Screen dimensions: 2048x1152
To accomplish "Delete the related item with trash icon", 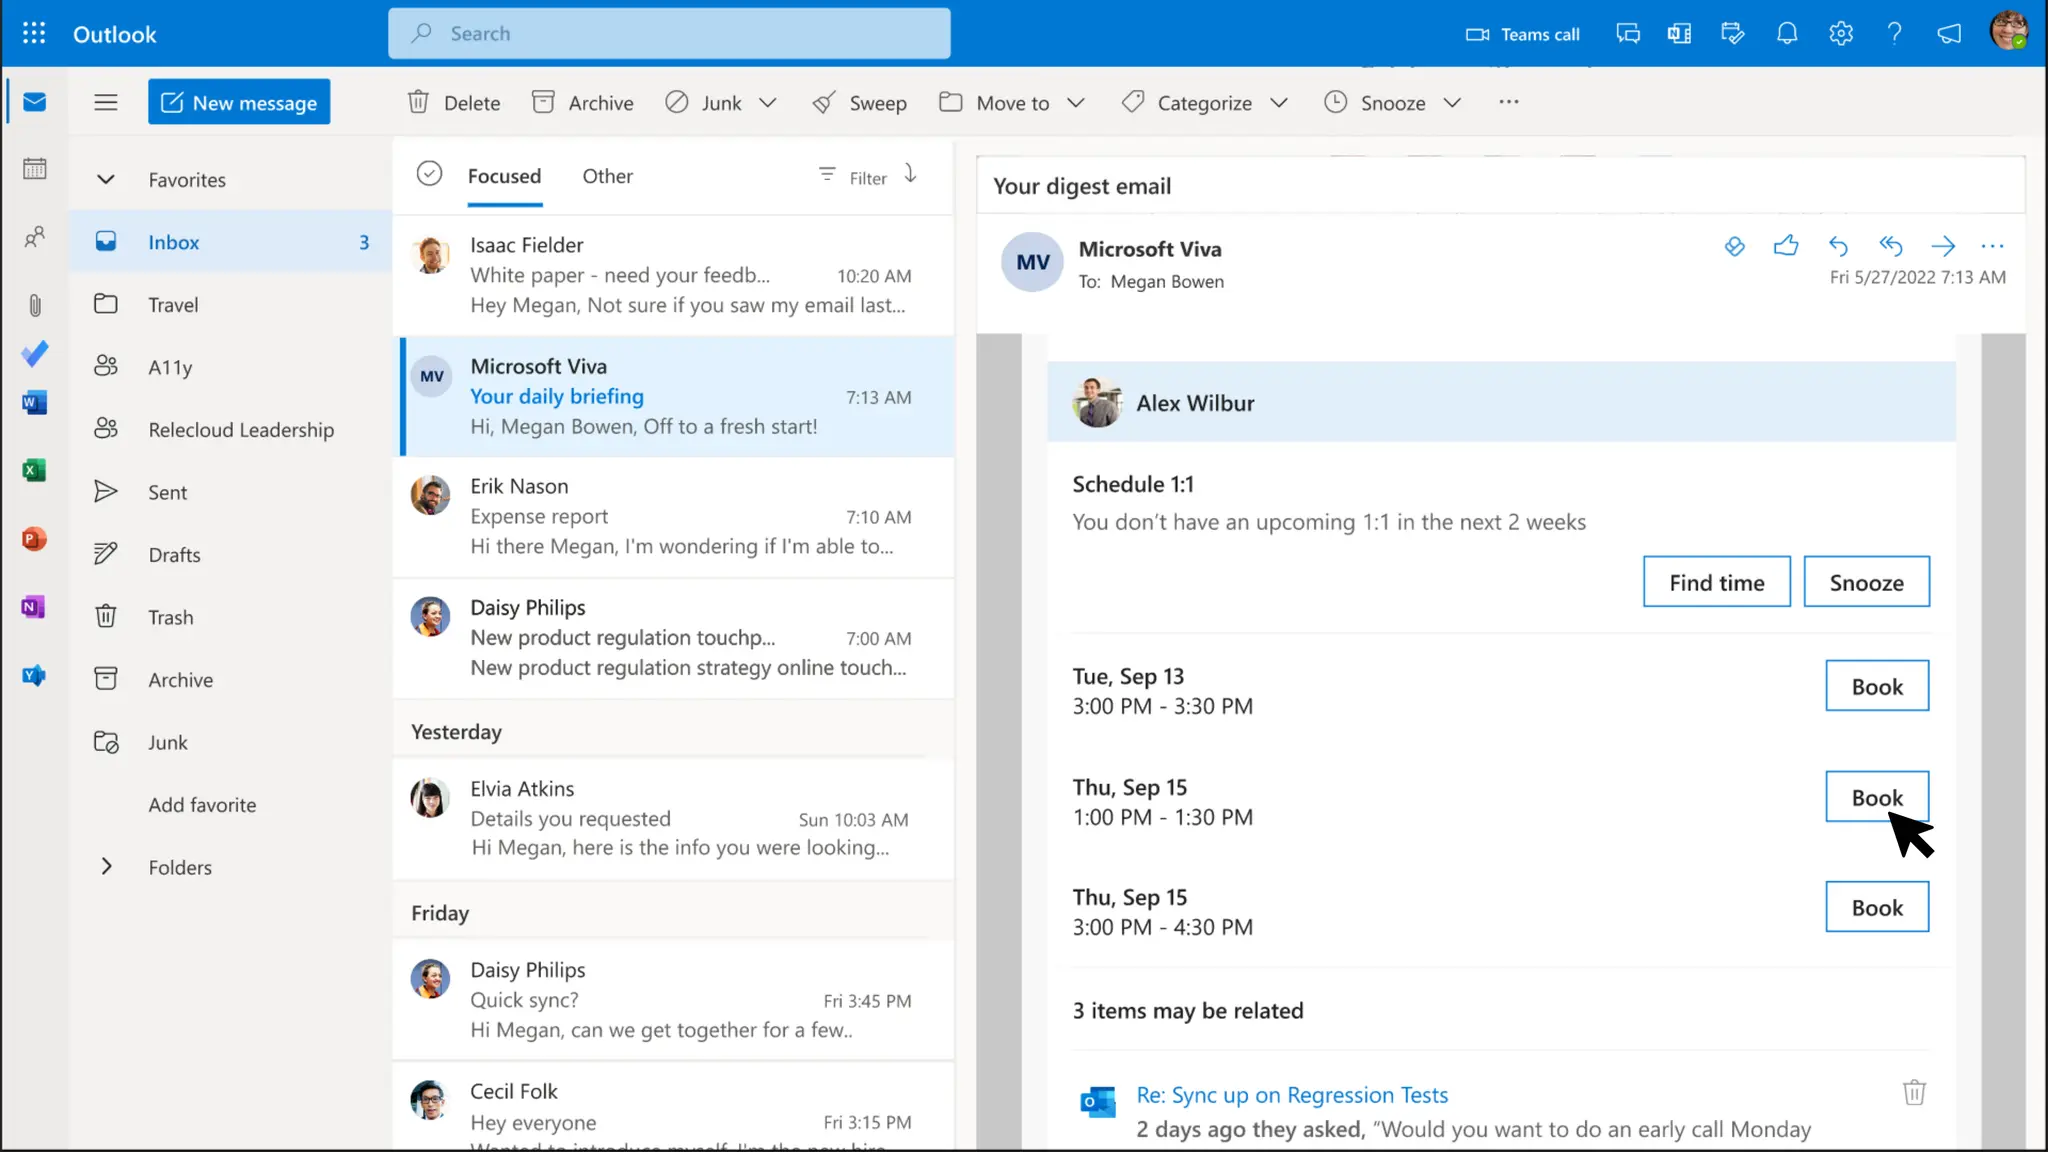I will [x=1913, y=1092].
